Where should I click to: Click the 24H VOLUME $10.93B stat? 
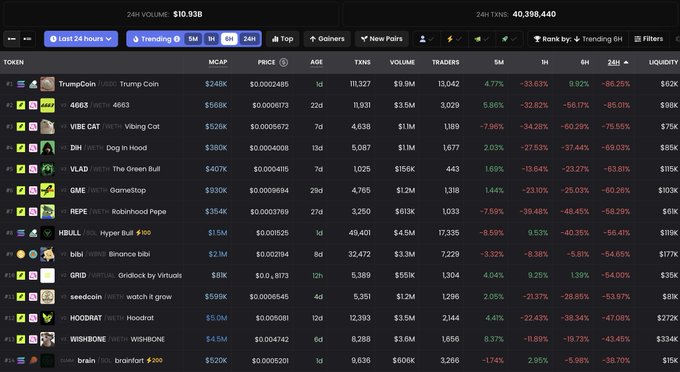click(164, 14)
